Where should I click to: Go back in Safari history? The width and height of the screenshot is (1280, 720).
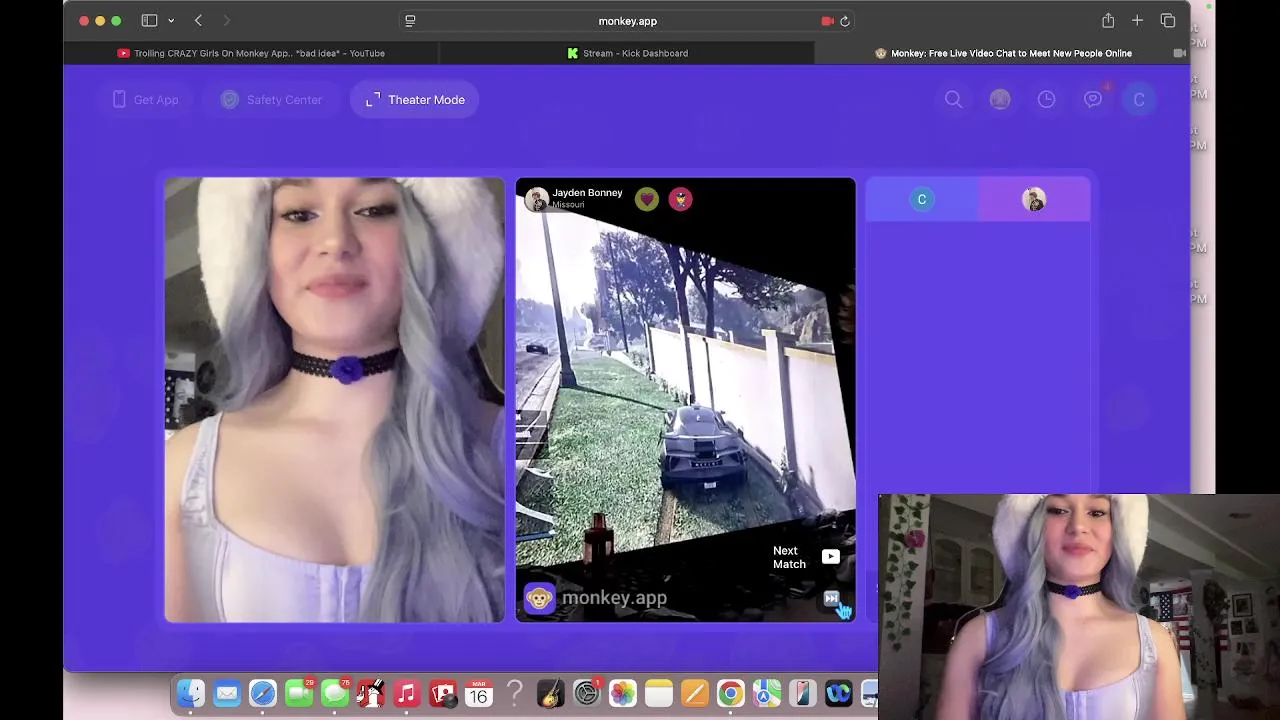(x=198, y=20)
